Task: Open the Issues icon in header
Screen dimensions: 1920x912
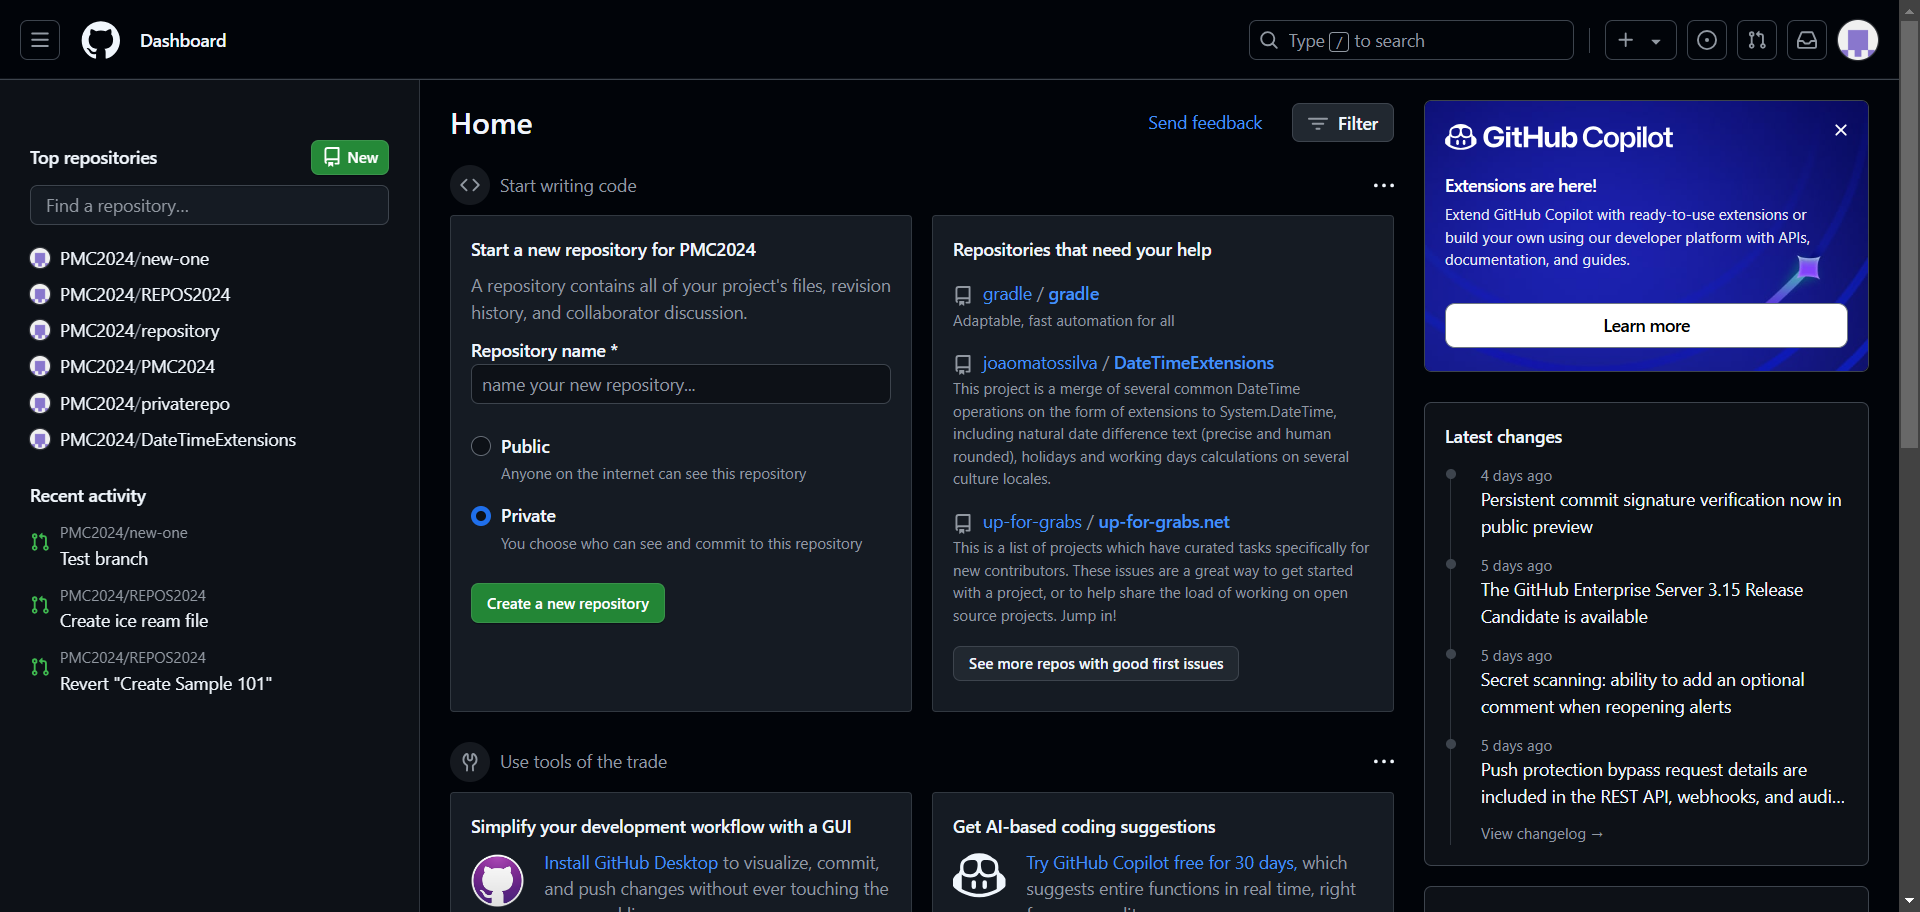Action: point(1707,40)
